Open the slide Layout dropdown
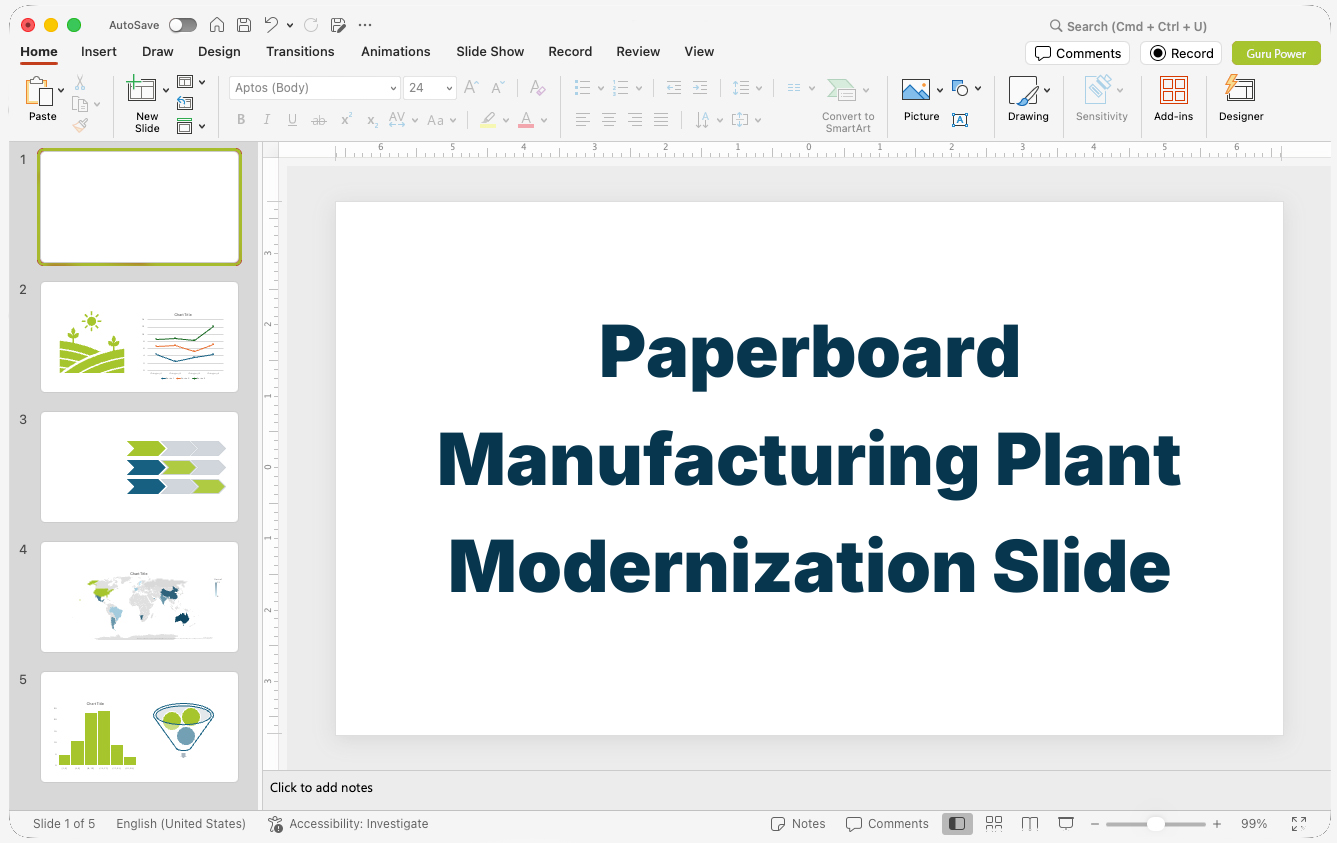This screenshot has height=843, width=1337. click(191, 82)
